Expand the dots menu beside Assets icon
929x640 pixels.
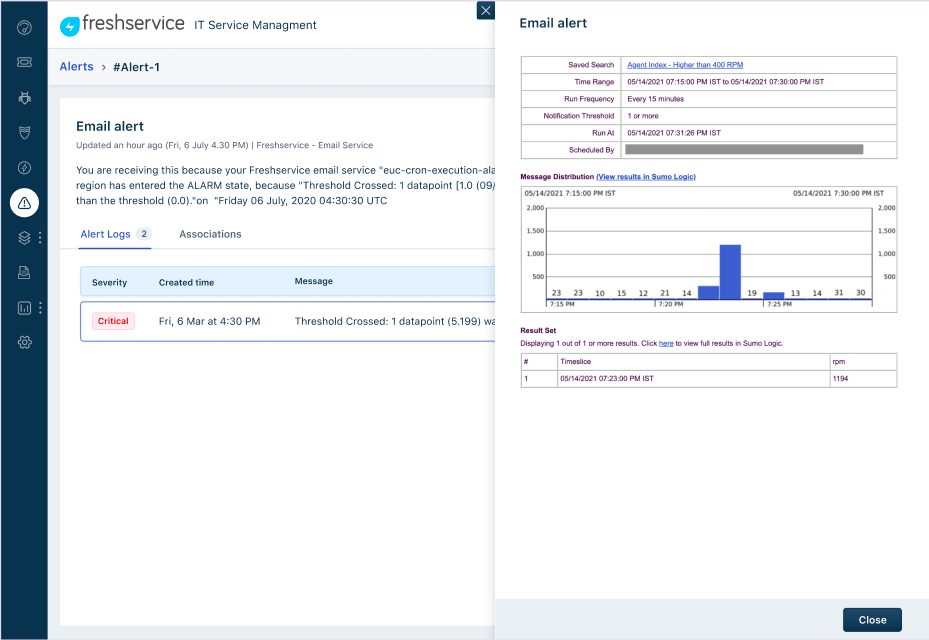click(x=40, y=238)
